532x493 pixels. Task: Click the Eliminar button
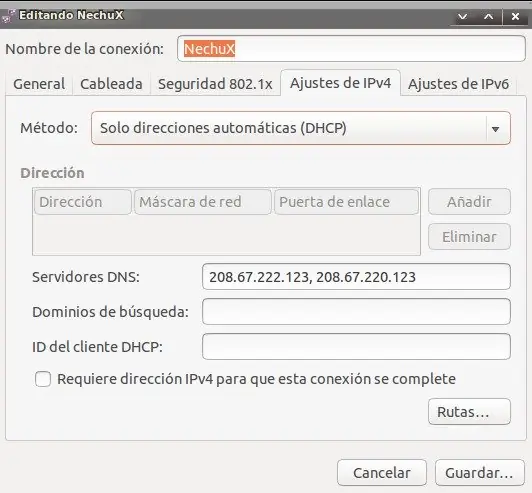[469, 237]
